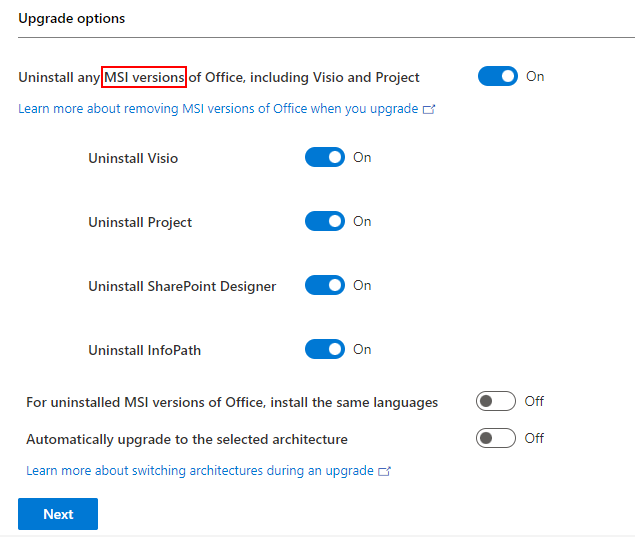
Task: Disable the Uninstall any MSI versions toggle
Action: pos(497,77)
